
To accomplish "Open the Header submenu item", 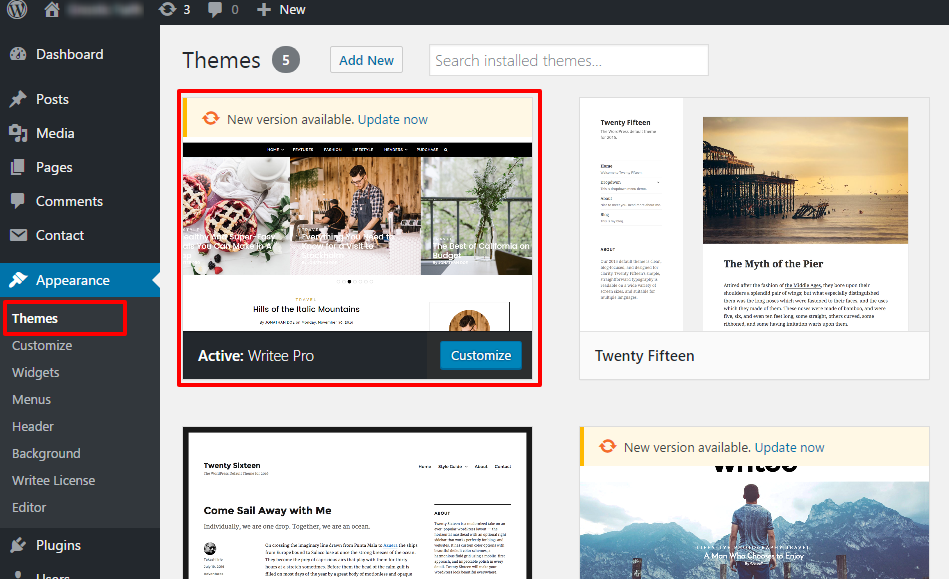I will point(33,427).
